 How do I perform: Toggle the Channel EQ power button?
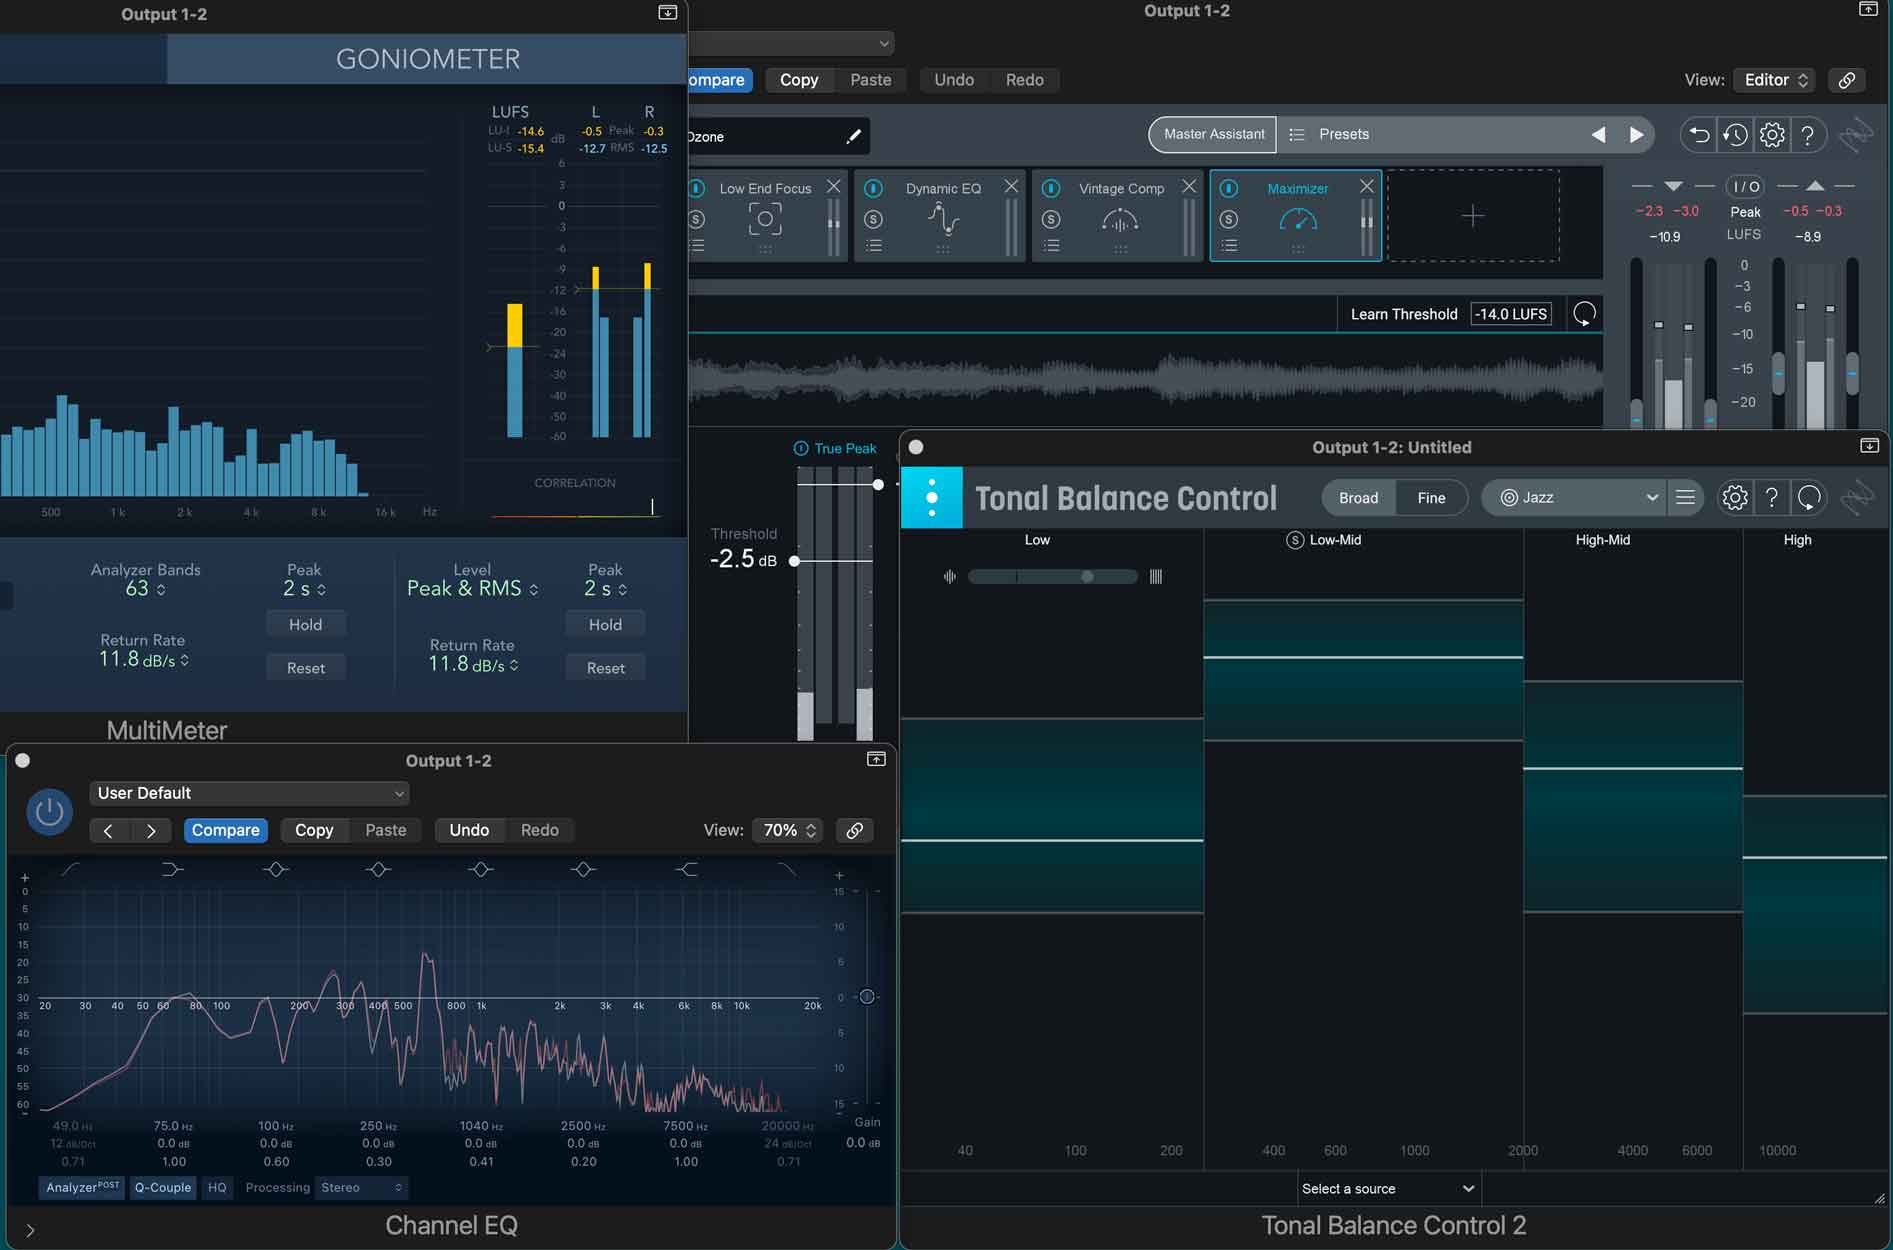click(x=49, y=813)
